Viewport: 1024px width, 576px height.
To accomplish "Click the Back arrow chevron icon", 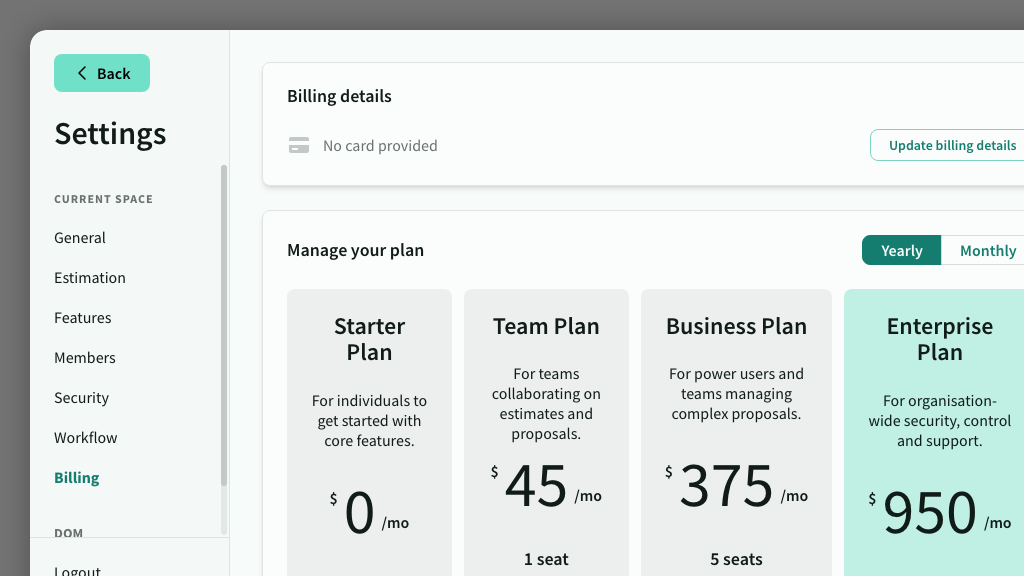I will pyautogui.click(x=82, y=73).
